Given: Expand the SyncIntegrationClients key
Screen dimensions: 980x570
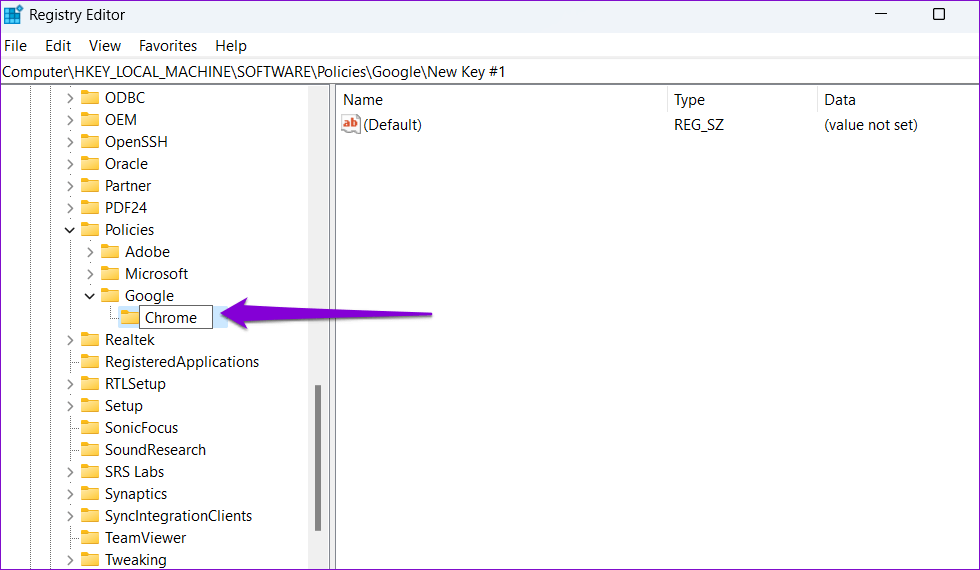Looking at the screenshot, I should tap(70, 516).
